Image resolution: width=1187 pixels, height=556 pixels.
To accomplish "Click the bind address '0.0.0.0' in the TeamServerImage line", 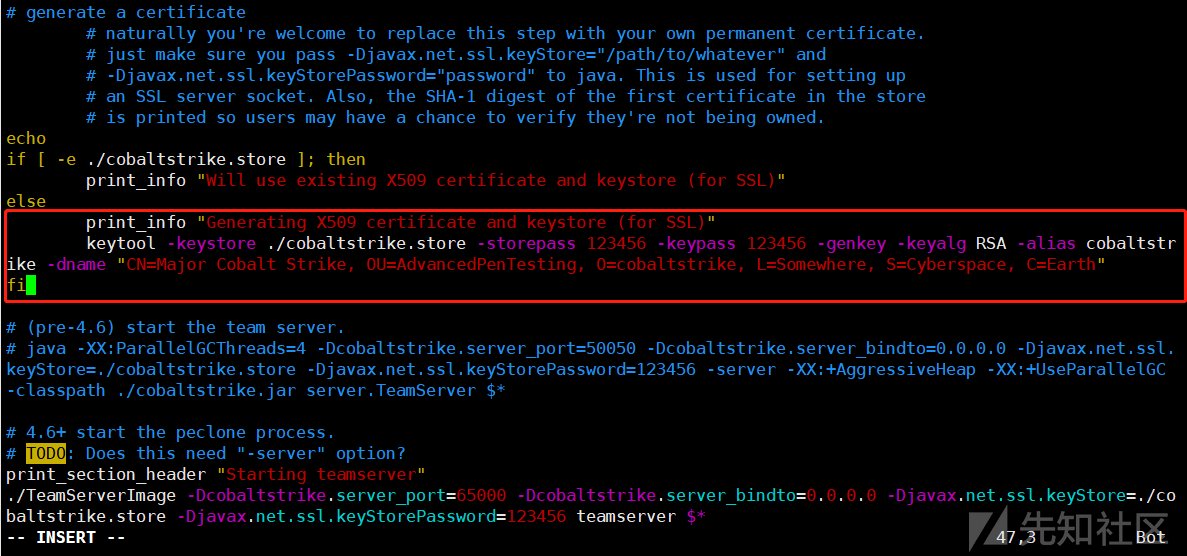I will (842, 495).
